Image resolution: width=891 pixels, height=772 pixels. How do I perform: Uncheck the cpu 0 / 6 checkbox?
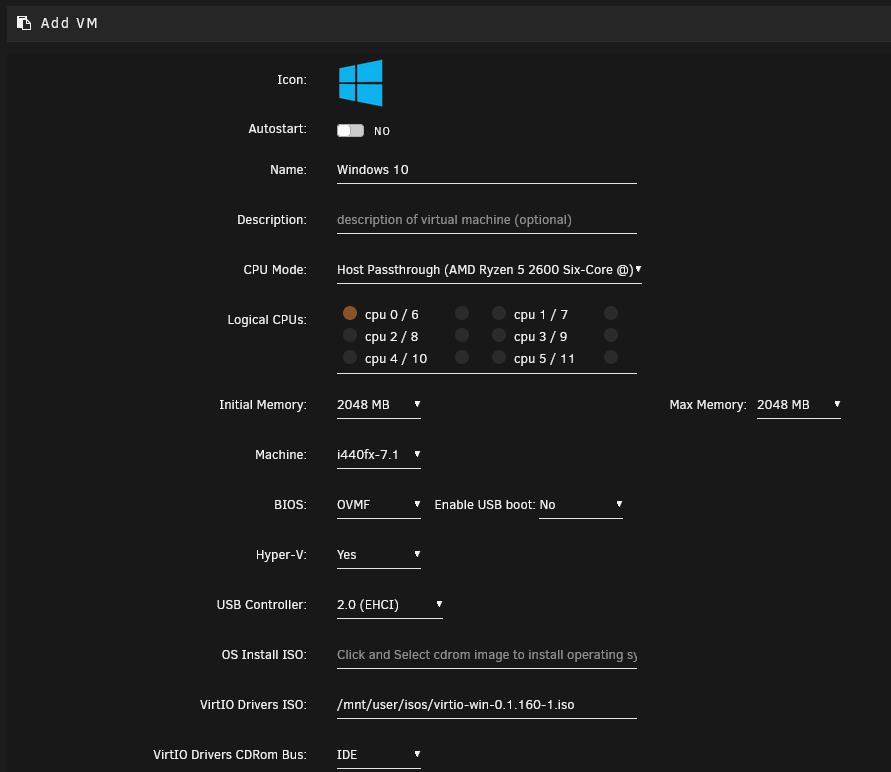click(350, 313)
